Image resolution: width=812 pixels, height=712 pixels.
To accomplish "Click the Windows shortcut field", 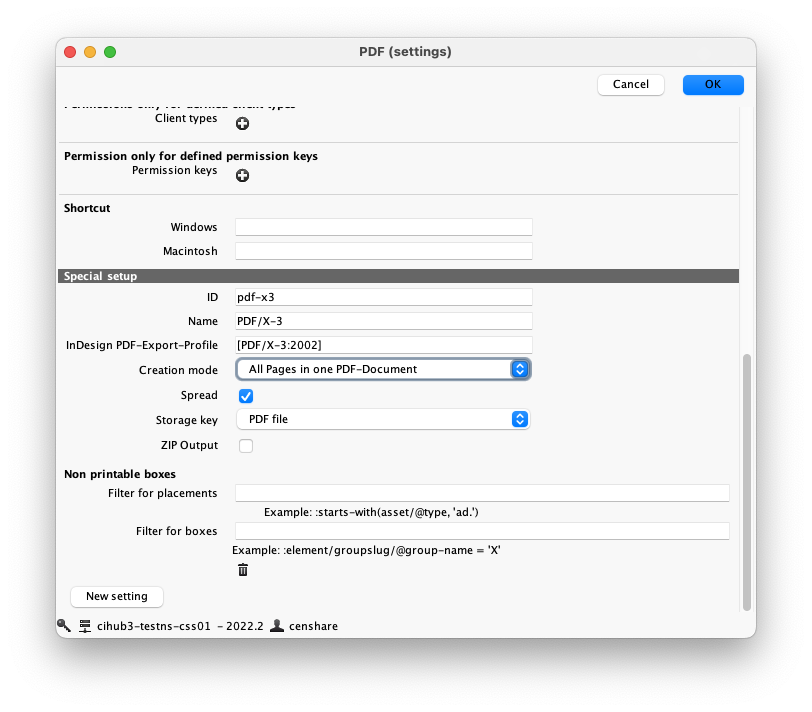I will pos(383,227).
